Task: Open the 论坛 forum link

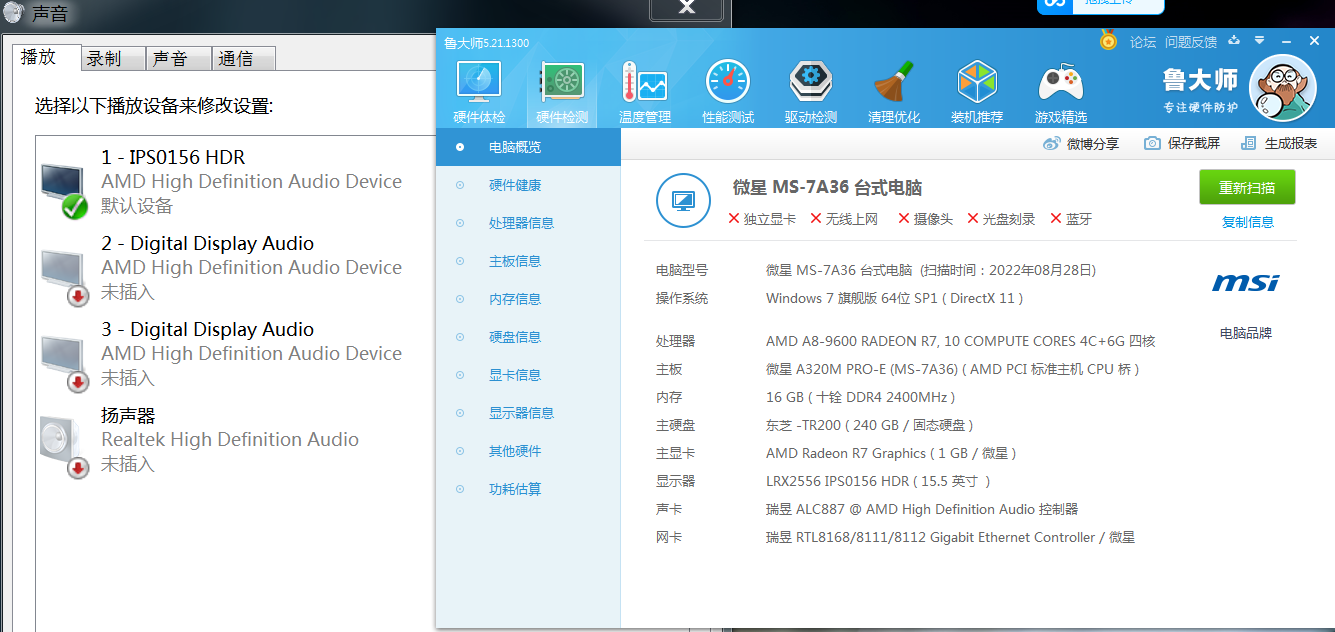Action: click(x=1143, y=42)
